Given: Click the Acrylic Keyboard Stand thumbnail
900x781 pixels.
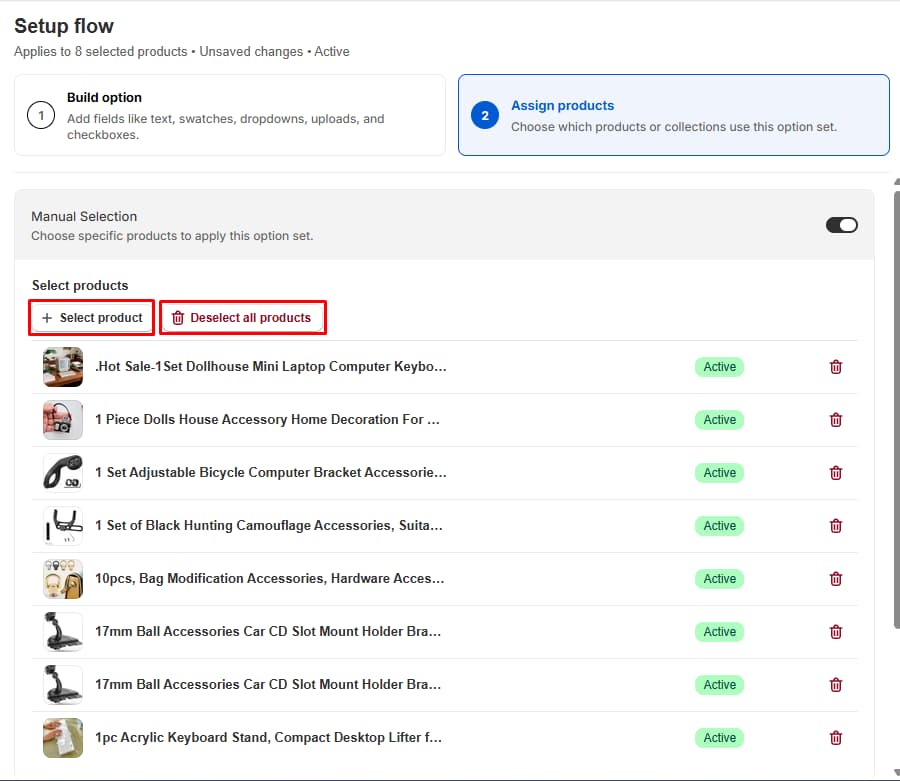Looking at the screenshot, I should click(63, 738).
